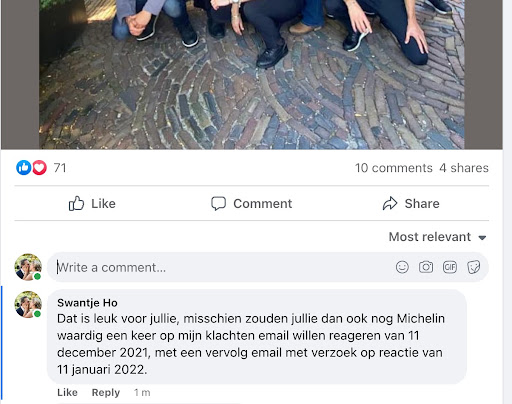Expand the Most relevant sorting dropdown
This screenshot has width=512, height=404.
tap(437, 237)
